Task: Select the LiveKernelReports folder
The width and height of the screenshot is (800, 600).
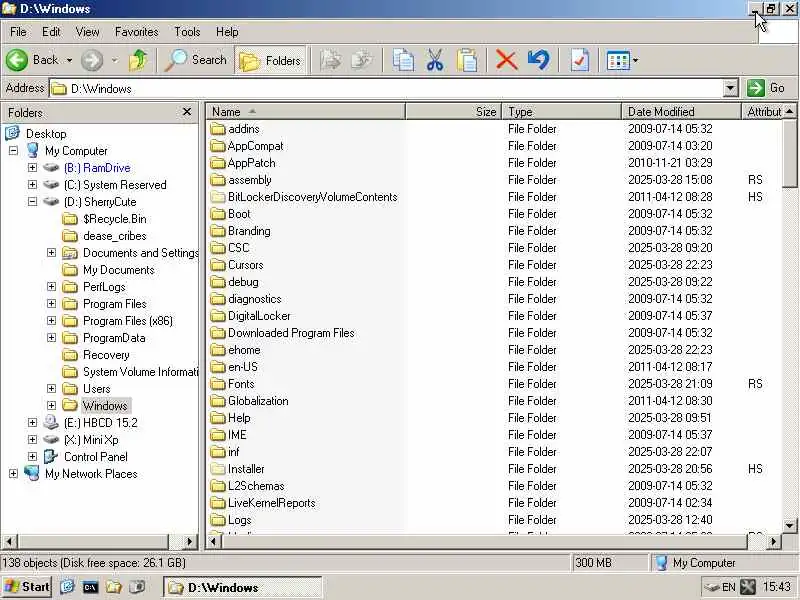Action: click(x=271, y=503)
